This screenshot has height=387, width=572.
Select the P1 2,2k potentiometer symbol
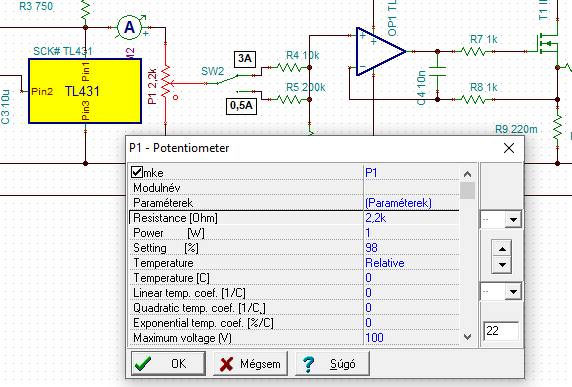tap(166, 82)
